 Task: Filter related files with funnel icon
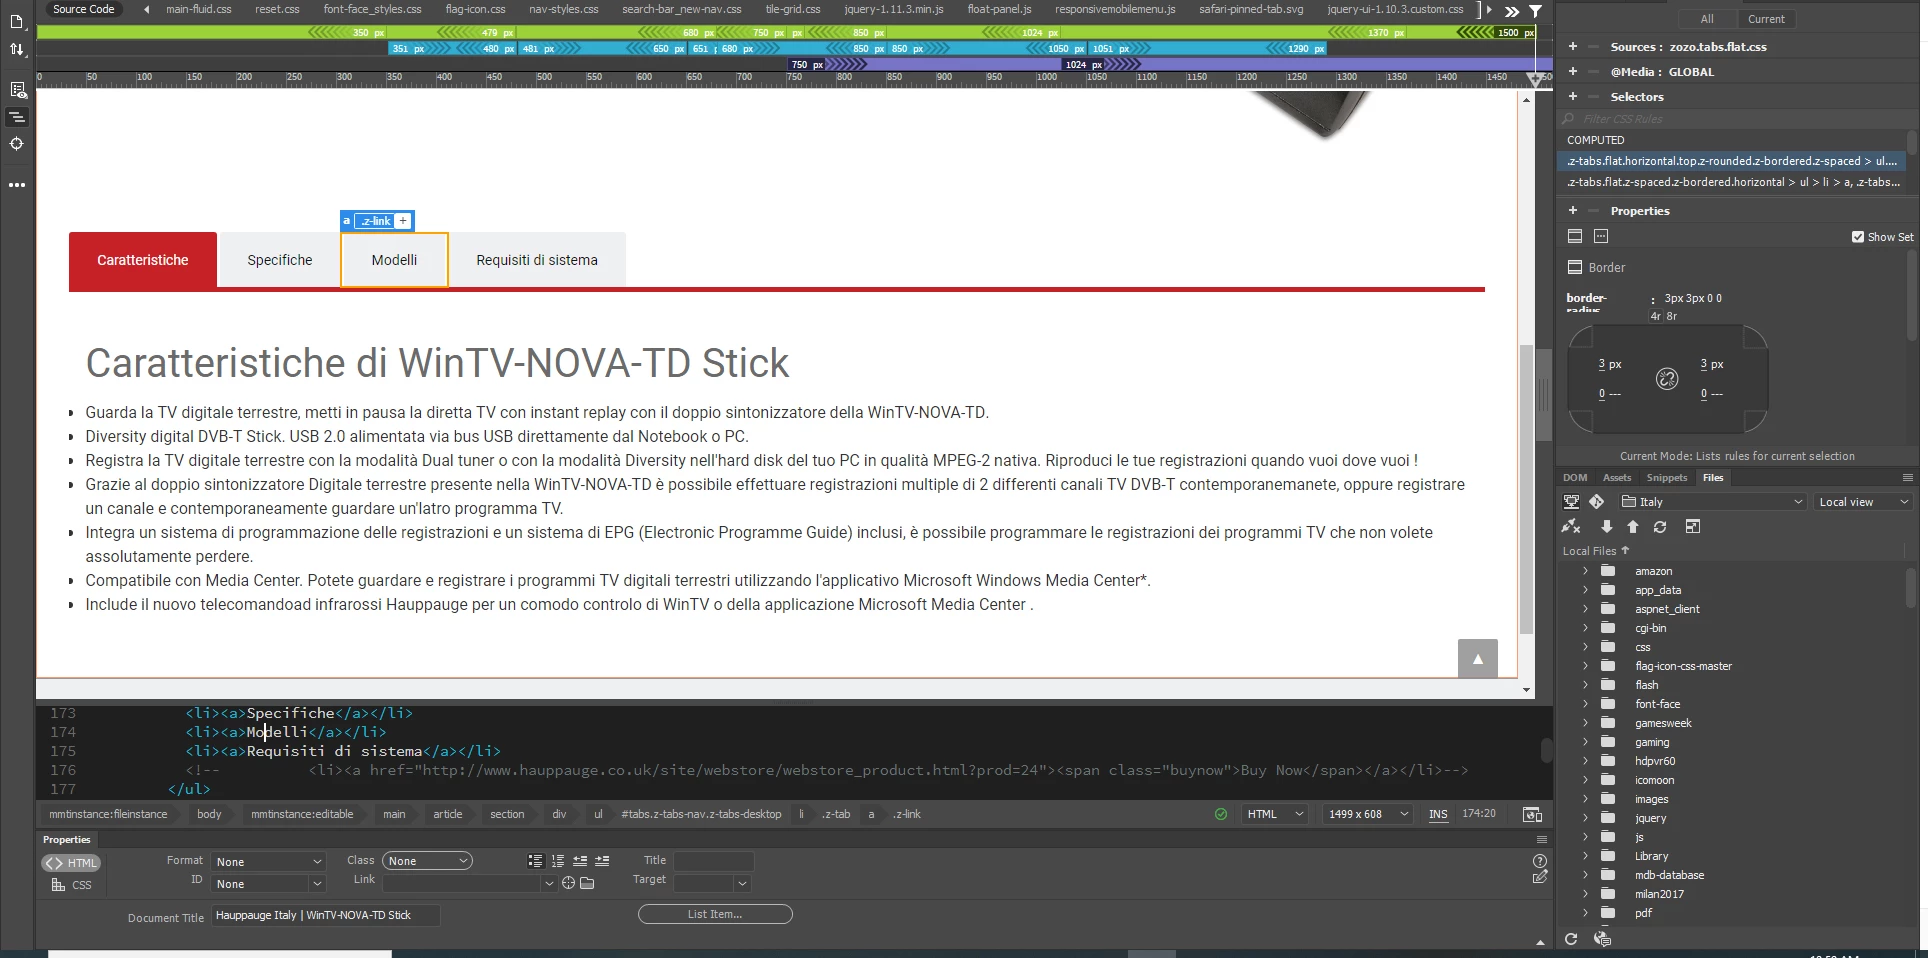[1535, 11]
